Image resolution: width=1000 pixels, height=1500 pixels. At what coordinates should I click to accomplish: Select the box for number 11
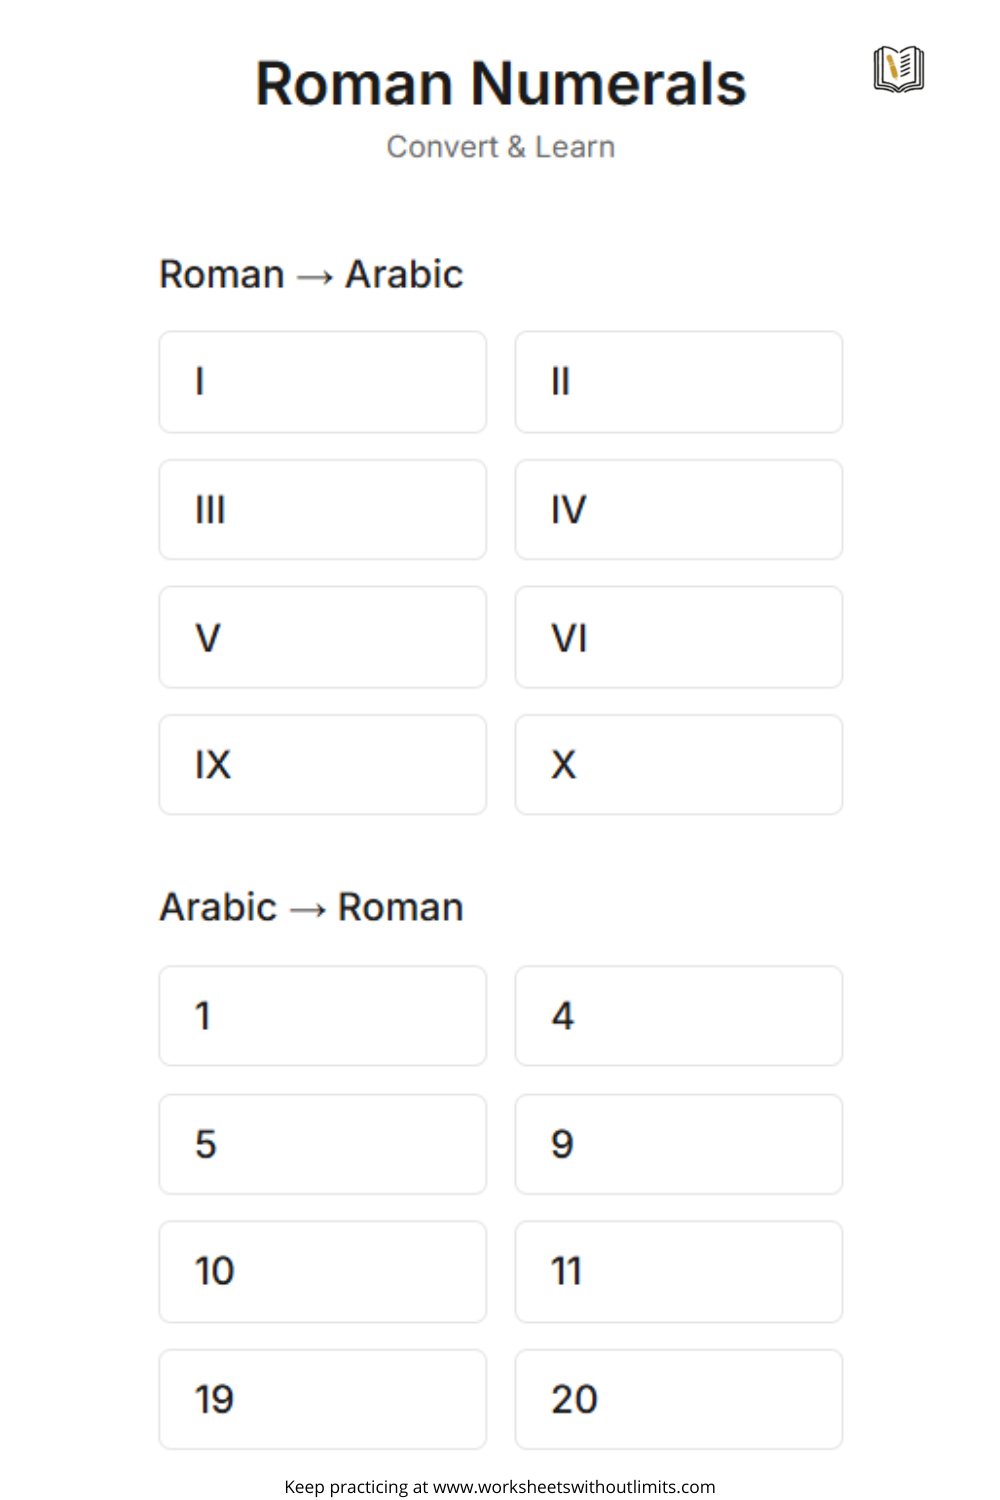pos(678,1271)
